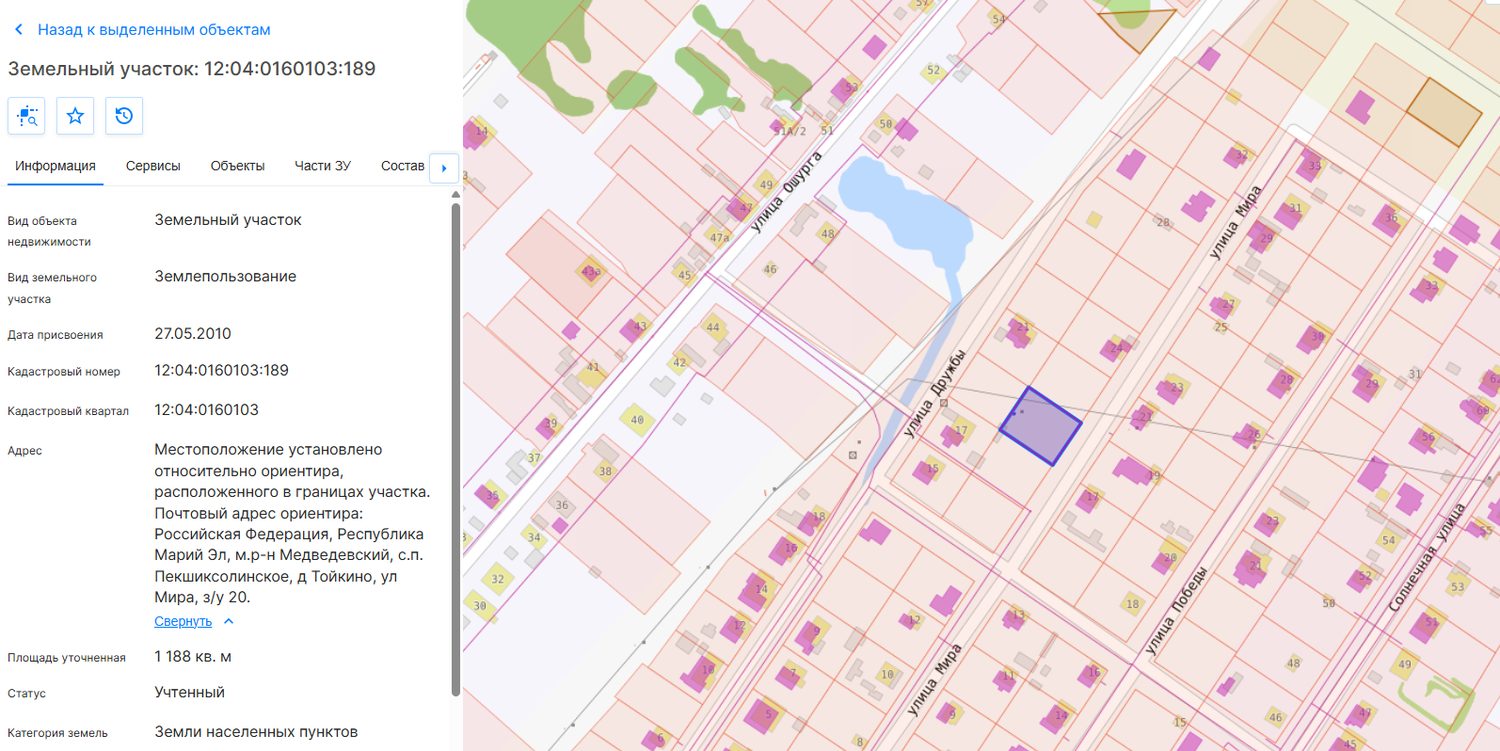Click the address text starting Местоположение установлено
Image resolution: width=1500 pixels, height=751 pixels.
(x=292, y=523)
